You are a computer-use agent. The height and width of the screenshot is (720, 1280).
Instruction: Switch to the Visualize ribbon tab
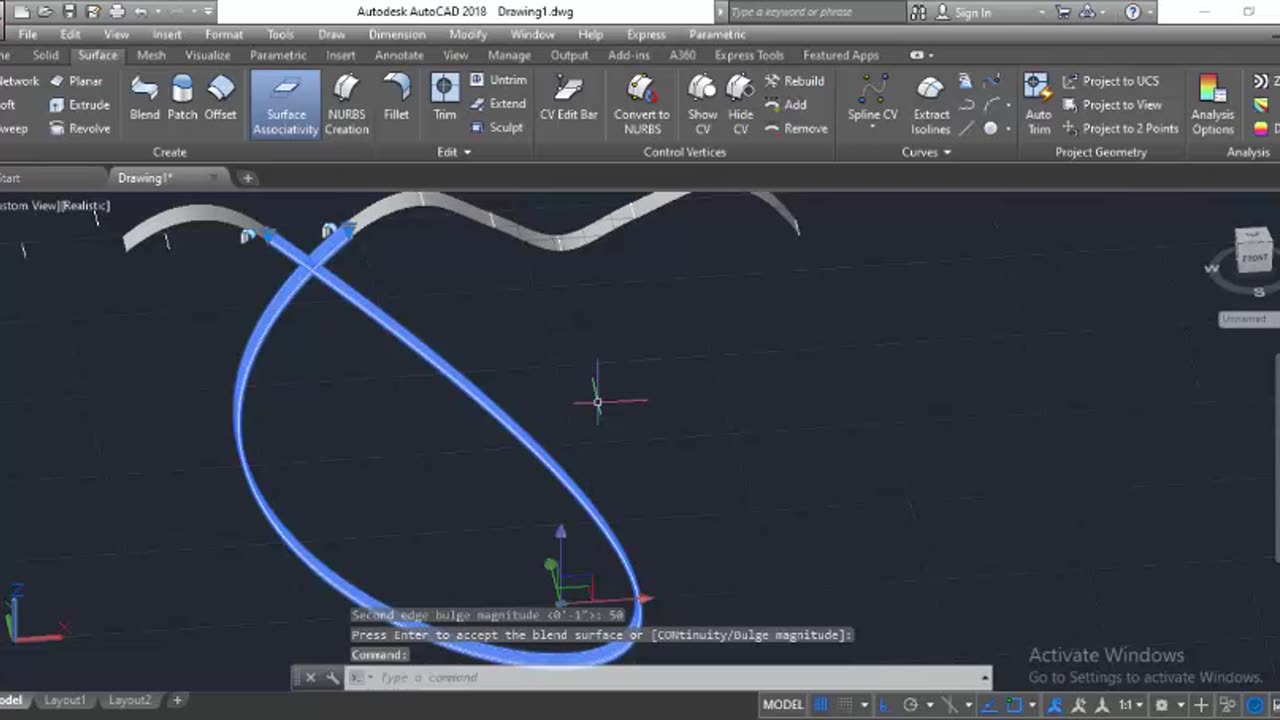point(207,55)
